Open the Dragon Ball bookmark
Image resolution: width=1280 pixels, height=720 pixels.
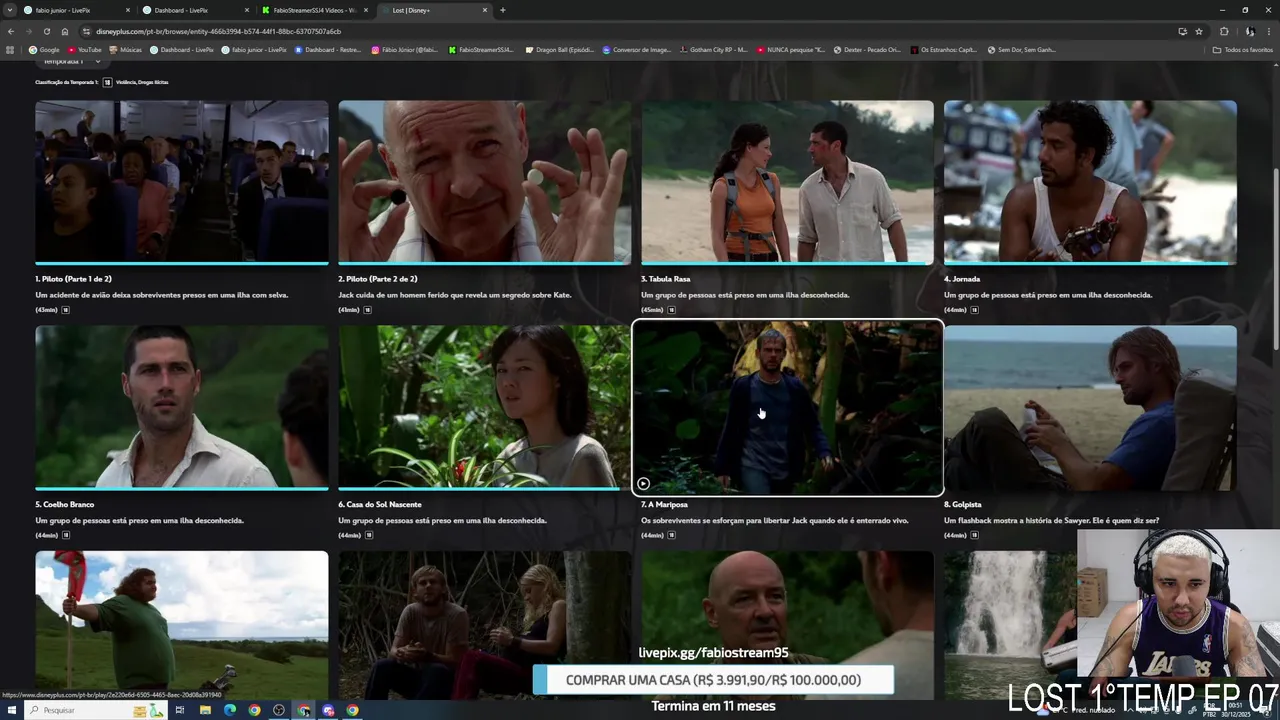[x=559, y=50]
